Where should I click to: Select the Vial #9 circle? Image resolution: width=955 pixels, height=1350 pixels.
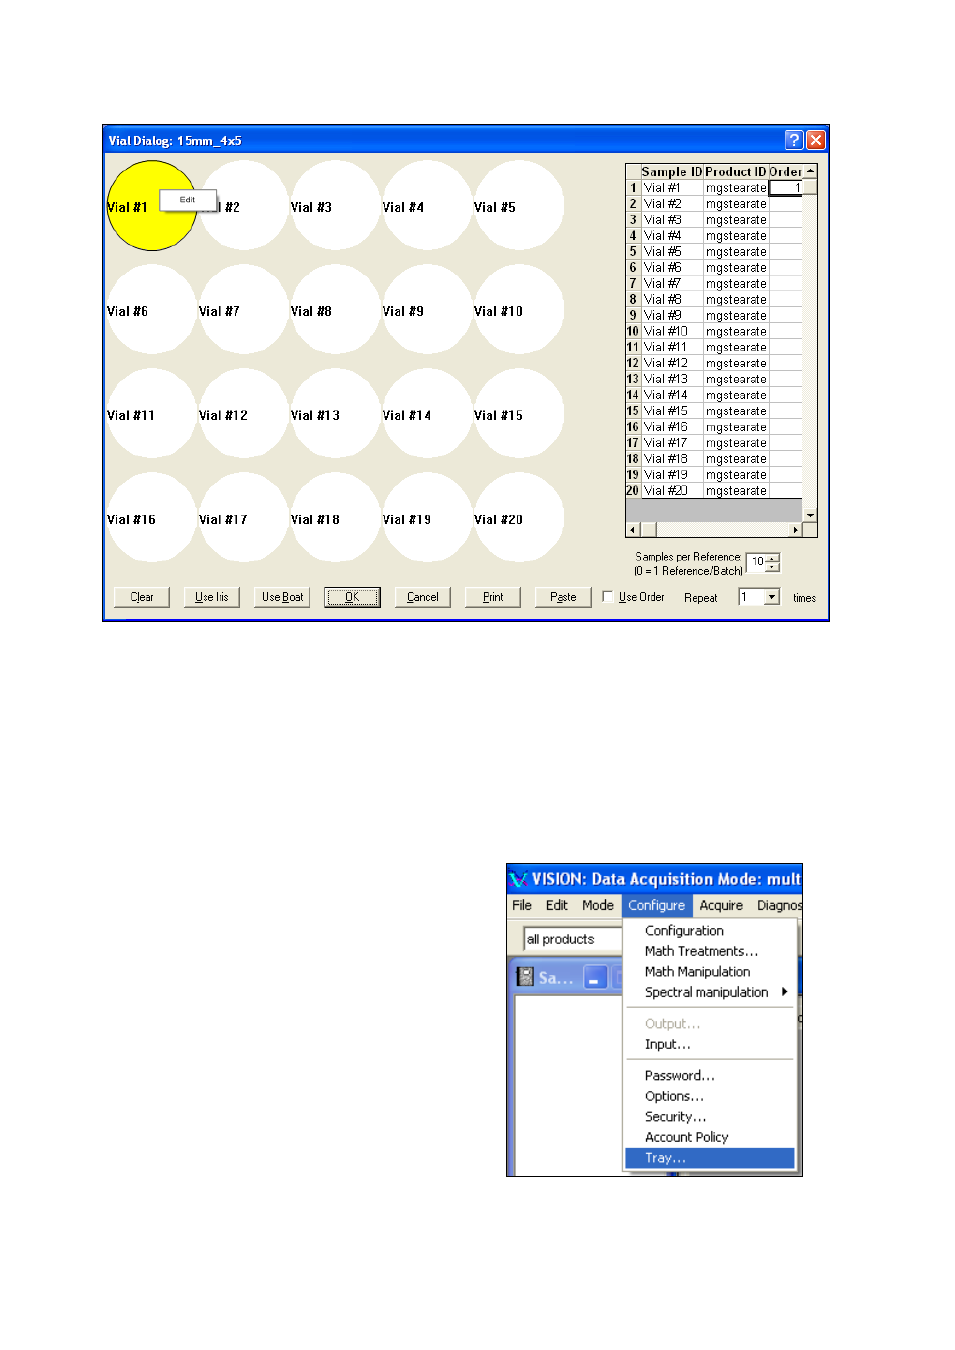click(x=427, y=309)
